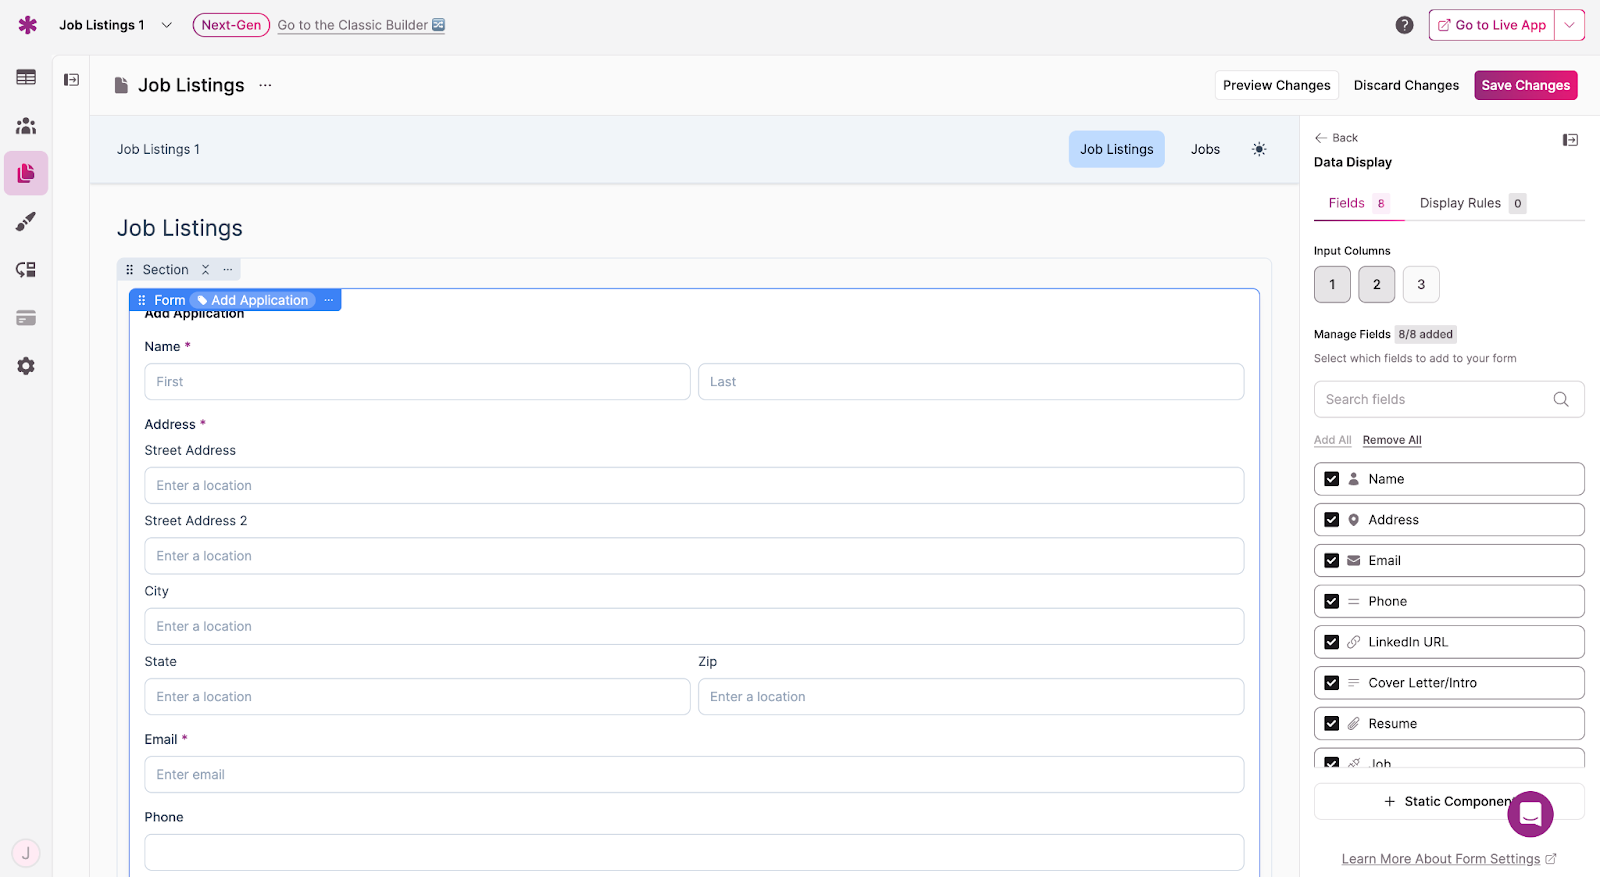The height and width of the screenshot is (877, 1600).
Task: Switch to the Display Rules tab
Action: click(1460, 203)
